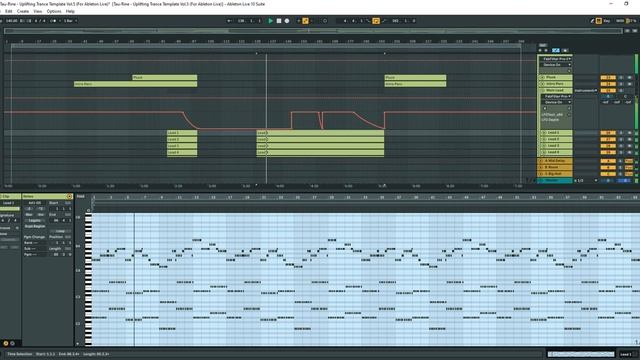Toggle Pluck track activator button
The image size is (640, 360).
coord(608,77)
